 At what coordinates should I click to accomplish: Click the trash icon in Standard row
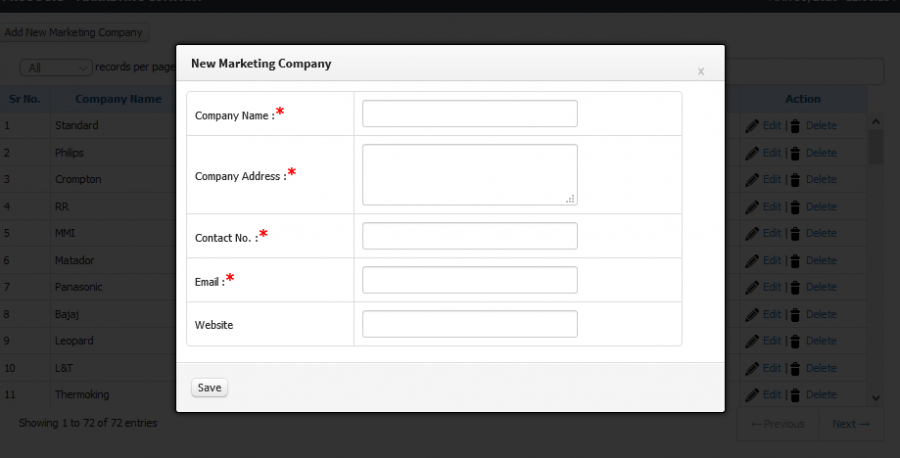click(x=795, y=126)
